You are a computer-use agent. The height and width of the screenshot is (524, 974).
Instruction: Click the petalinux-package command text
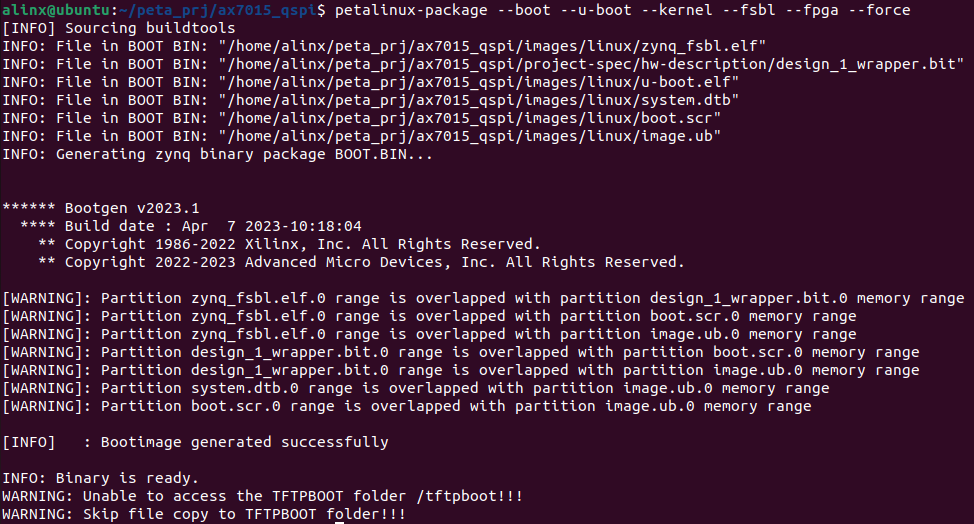[x=622, y=10]
